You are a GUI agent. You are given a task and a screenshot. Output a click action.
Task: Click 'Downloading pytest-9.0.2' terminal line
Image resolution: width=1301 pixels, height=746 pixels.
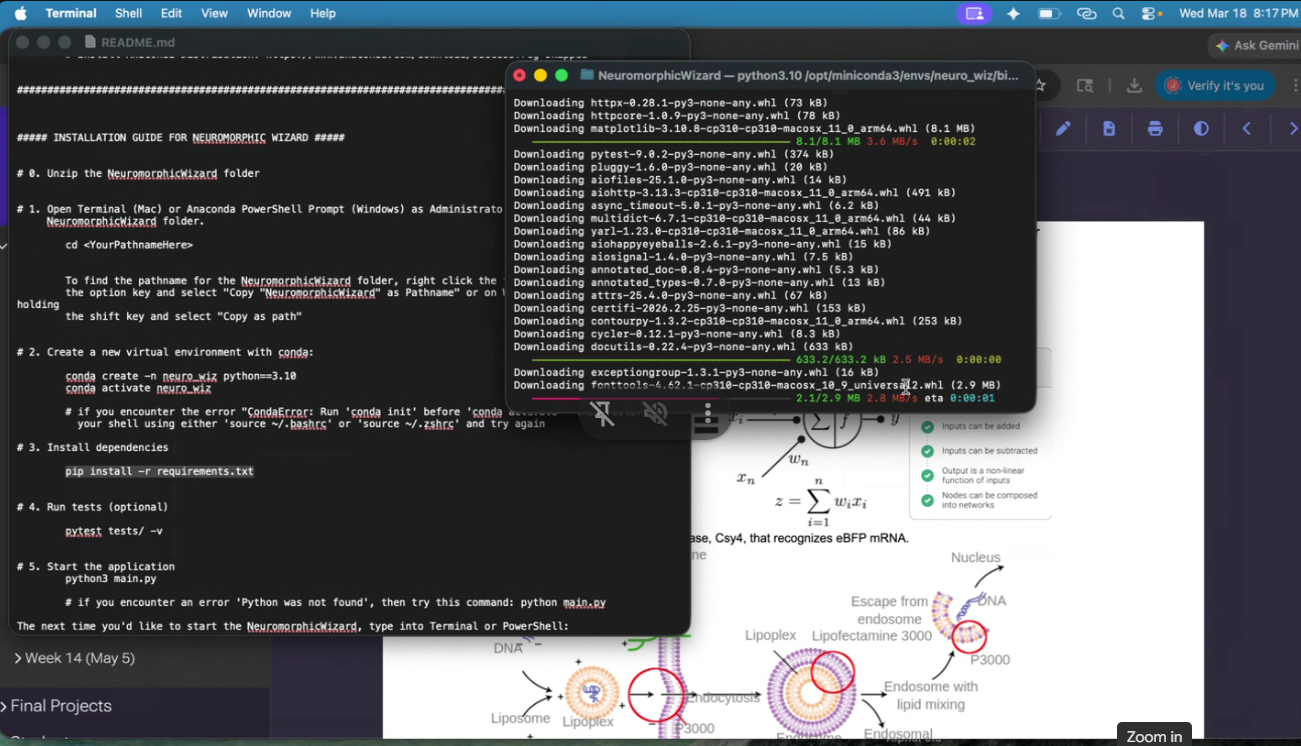(673, 154)
